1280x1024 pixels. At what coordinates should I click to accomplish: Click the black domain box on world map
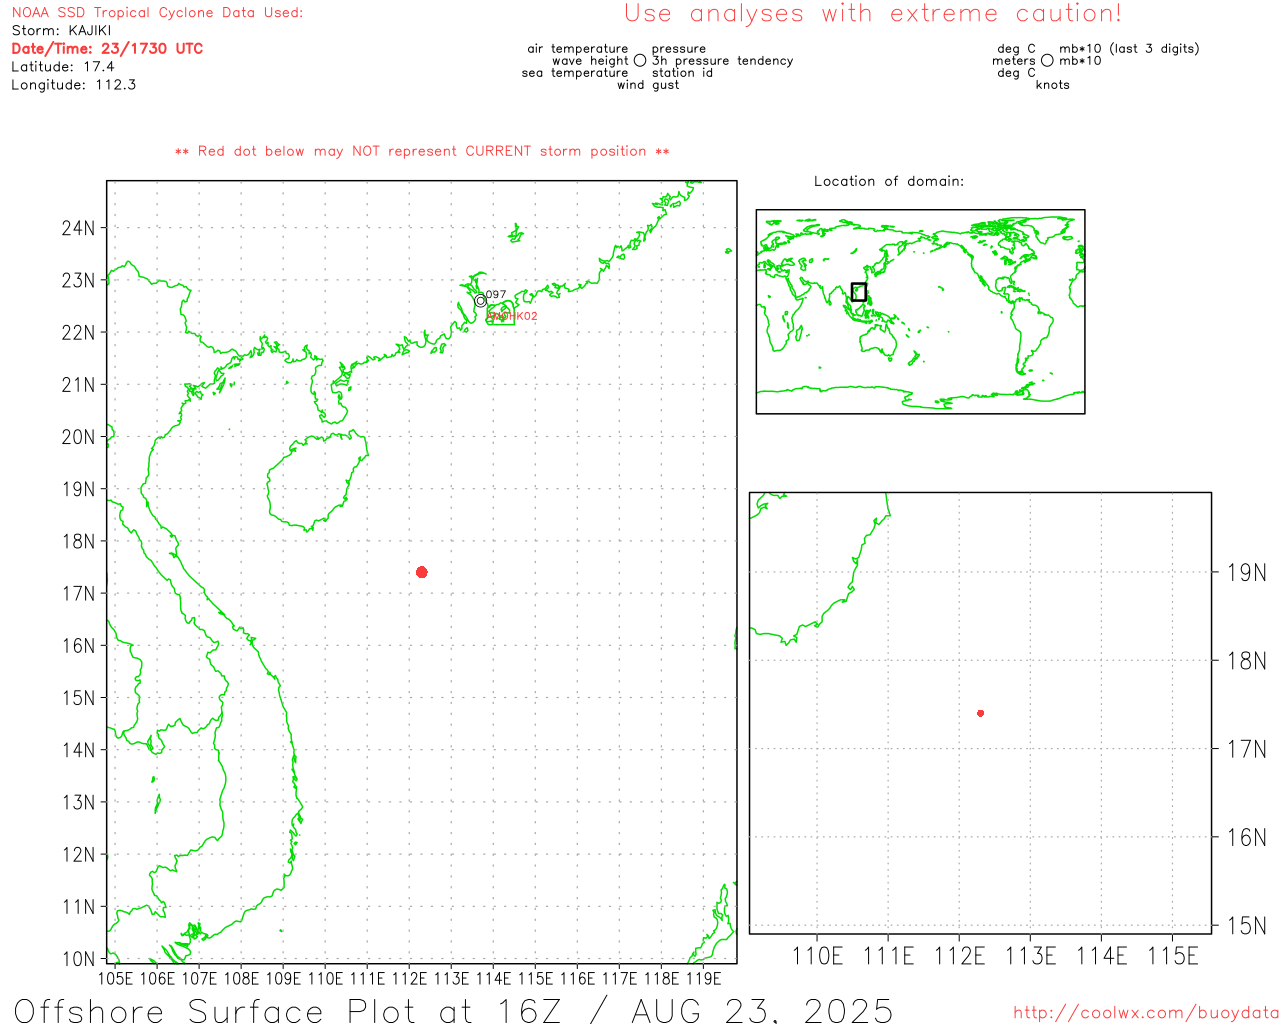pos(859,292)
